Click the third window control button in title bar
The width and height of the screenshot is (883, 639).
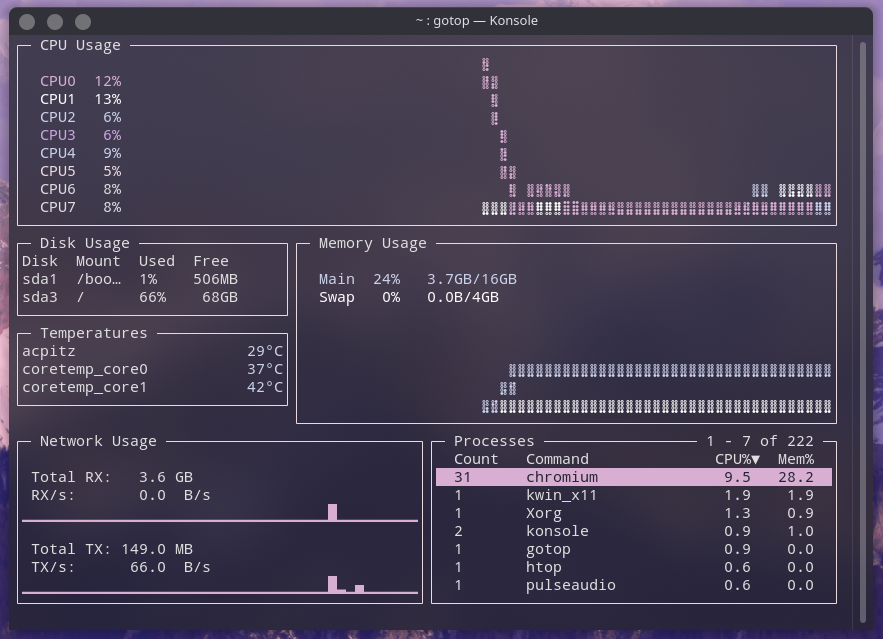coord(83,21)
